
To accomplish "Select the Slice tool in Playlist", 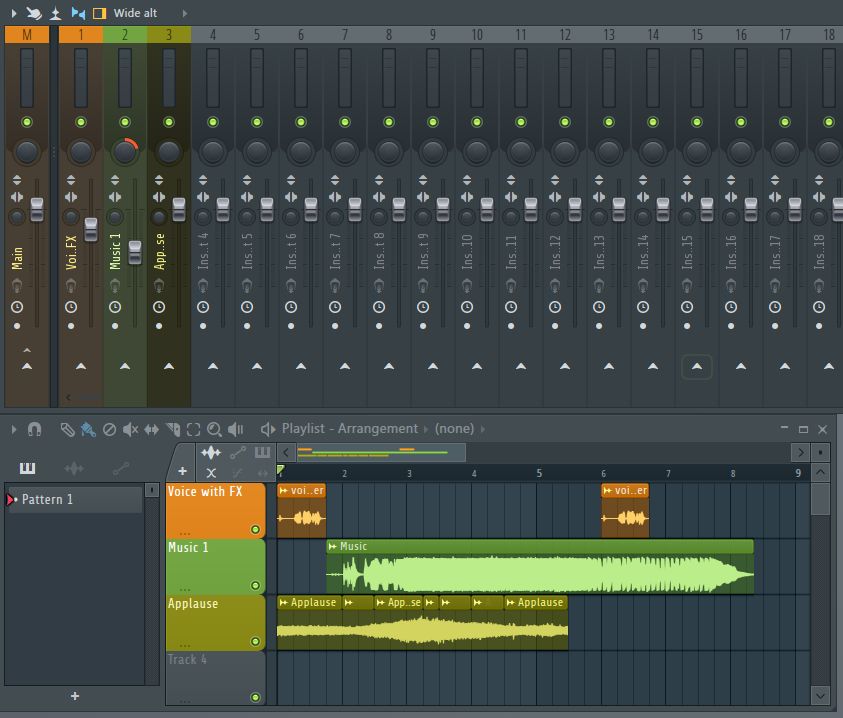I will (173, 429).
